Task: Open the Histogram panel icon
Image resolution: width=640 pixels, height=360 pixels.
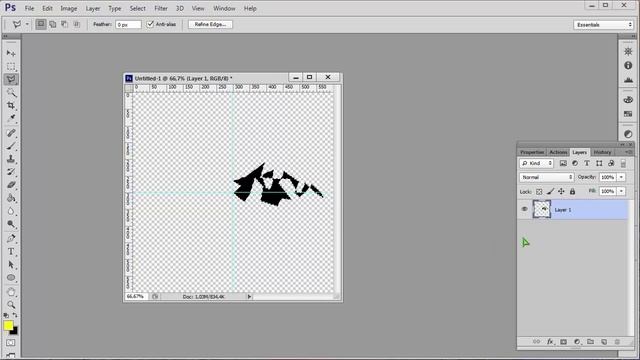Action: [x=628, y=80]
